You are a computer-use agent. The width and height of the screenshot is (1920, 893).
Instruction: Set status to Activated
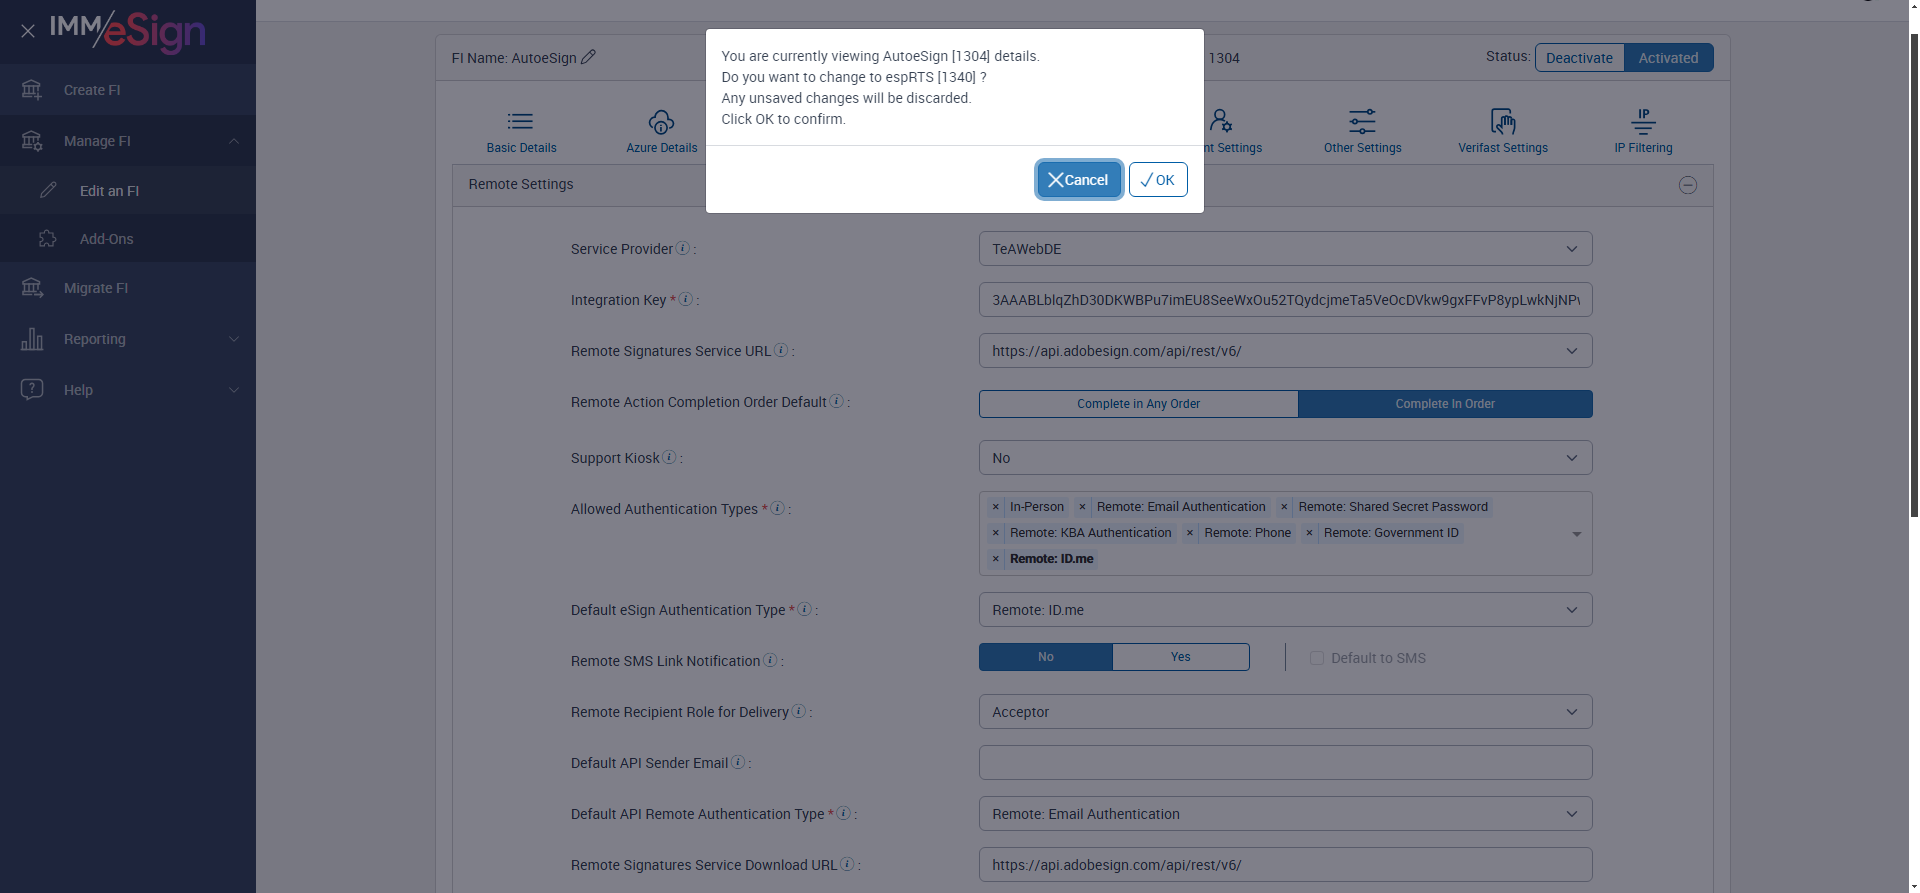[x=1668, y=58]
